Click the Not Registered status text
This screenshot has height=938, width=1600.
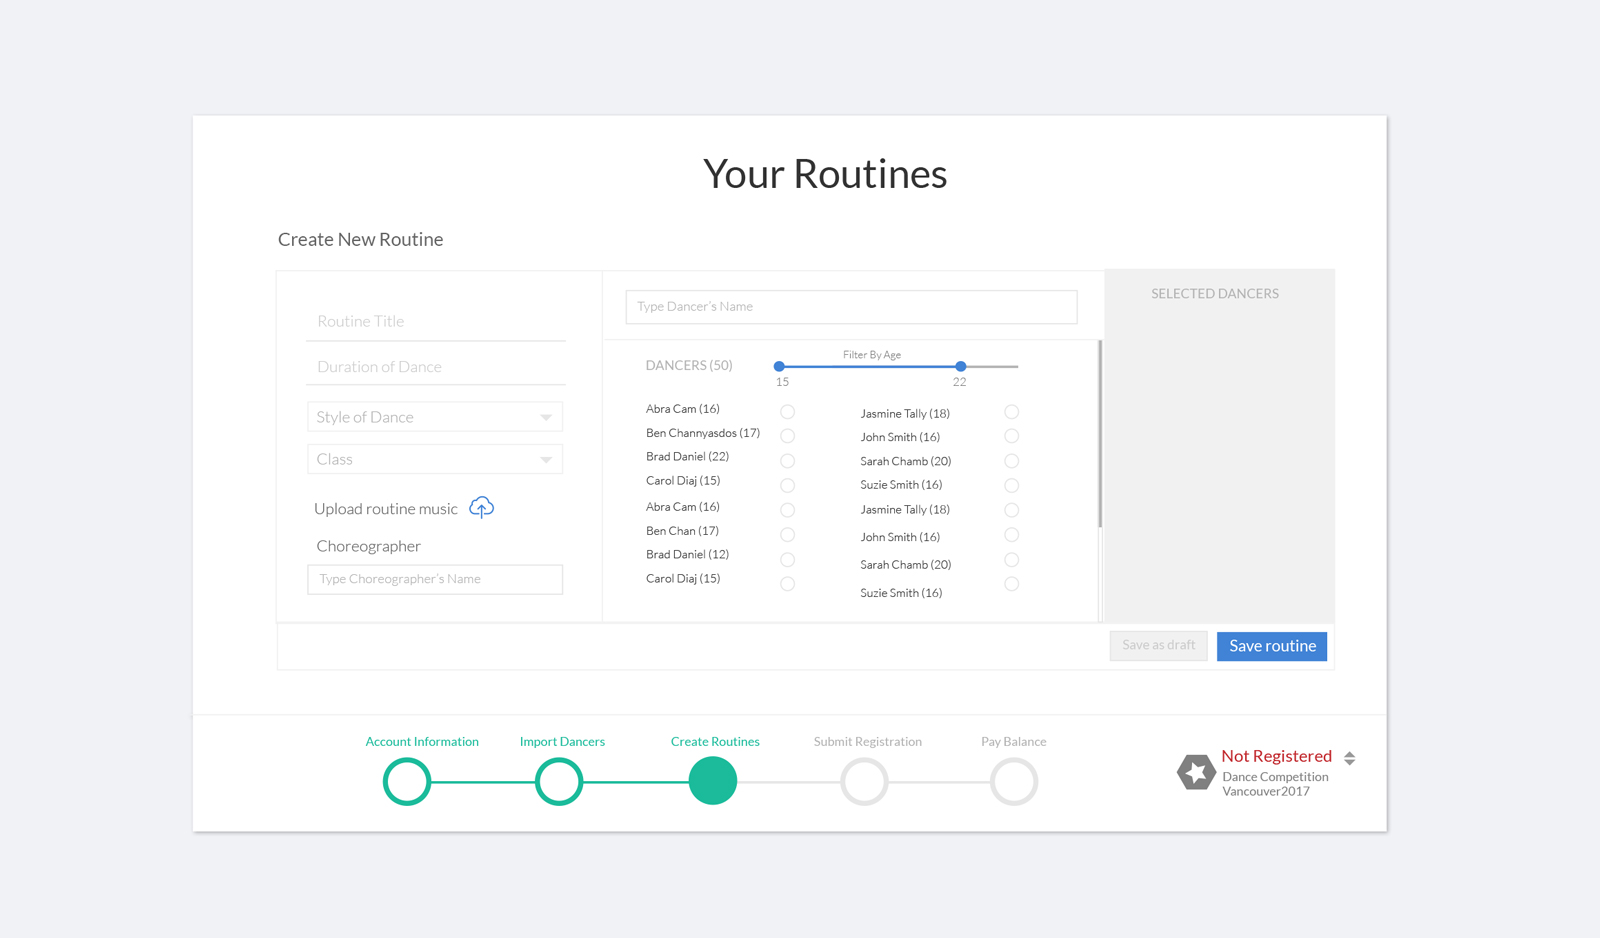point(1276,756)
